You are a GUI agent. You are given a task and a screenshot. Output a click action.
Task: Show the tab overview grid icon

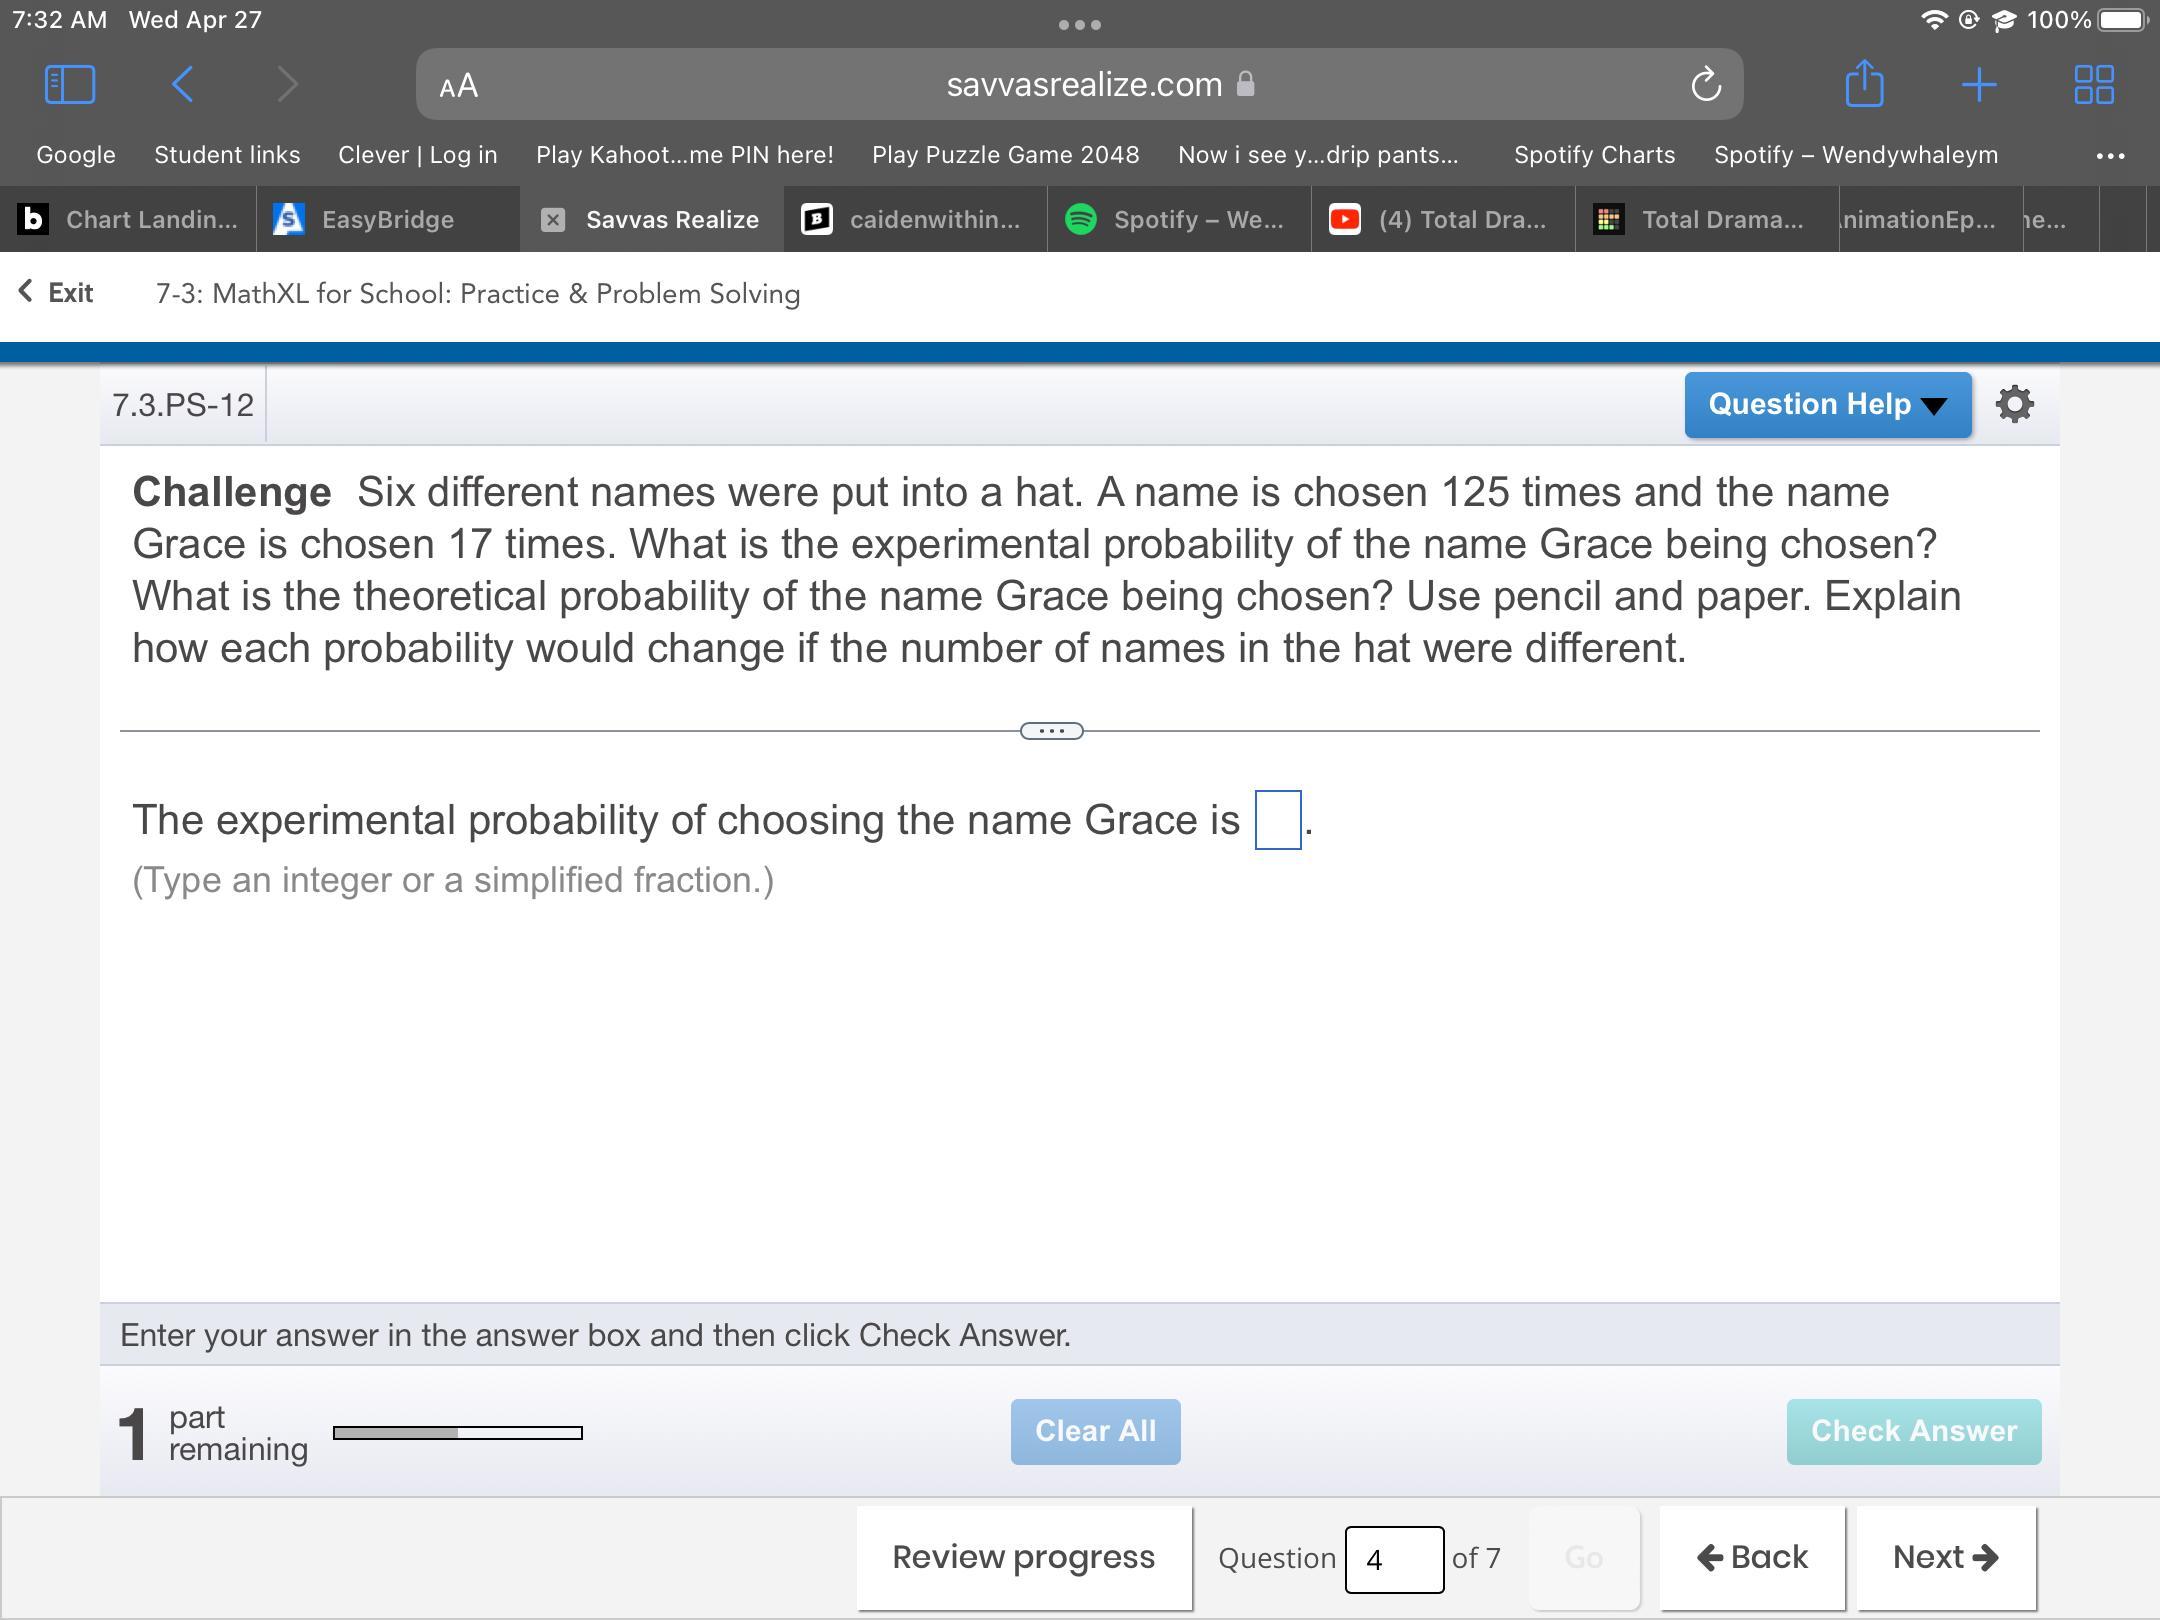coord(2093,84)
